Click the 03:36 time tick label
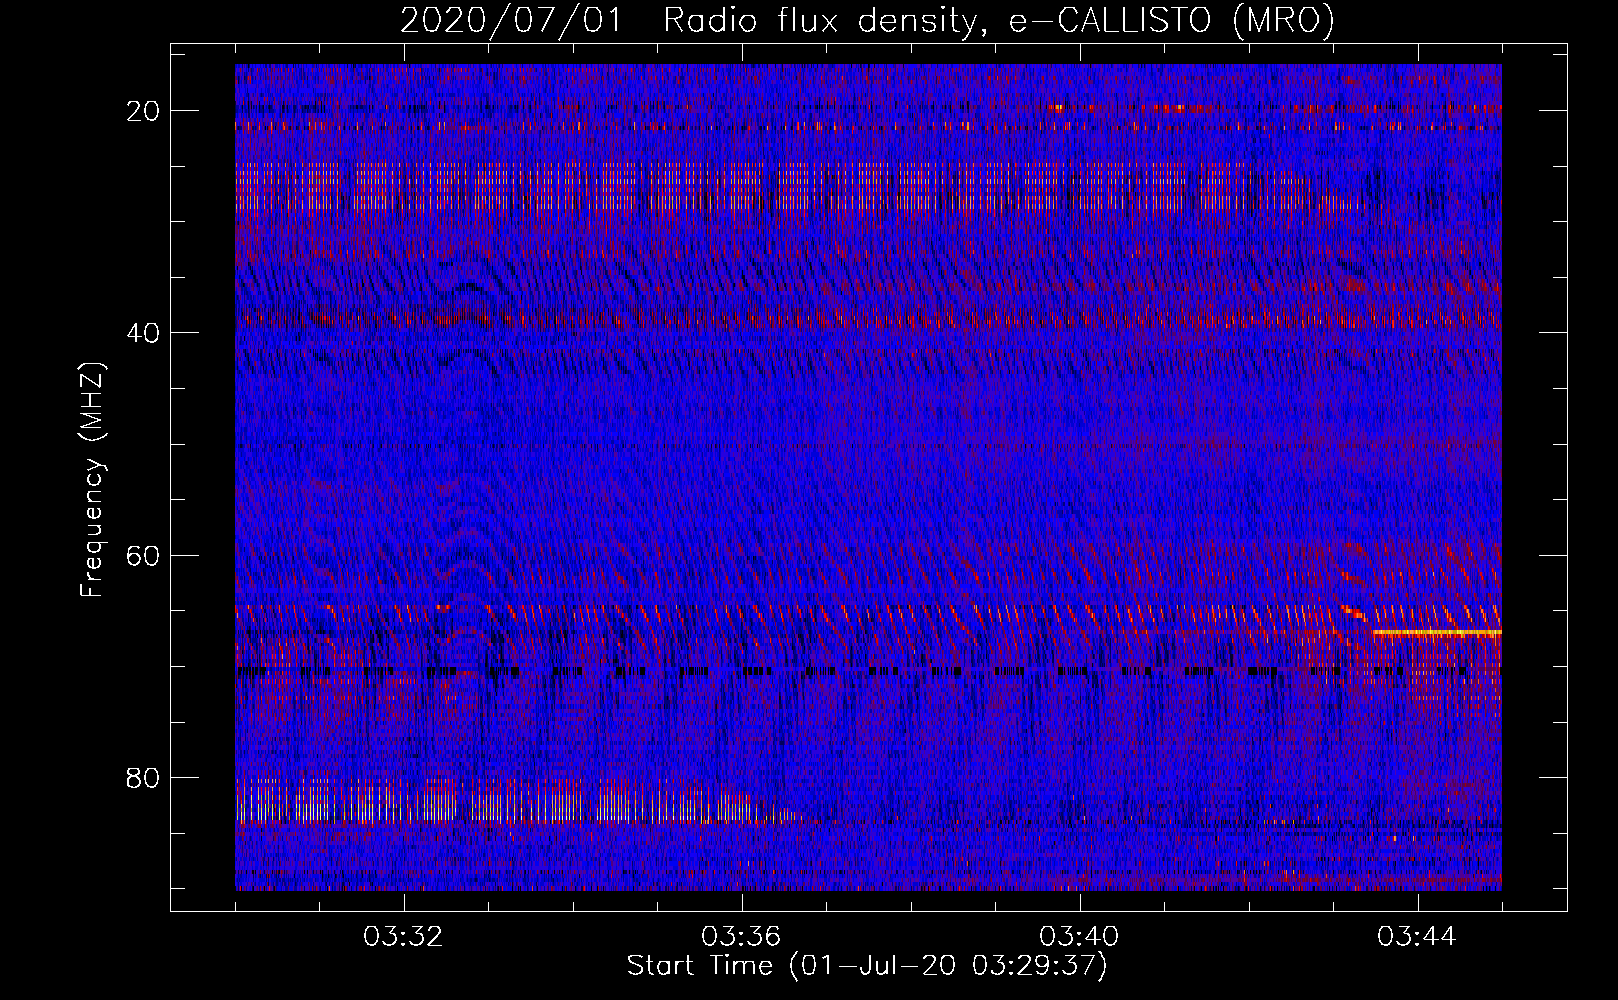The height and width of the screenshot is (1000, 1618). click(741, 937)
